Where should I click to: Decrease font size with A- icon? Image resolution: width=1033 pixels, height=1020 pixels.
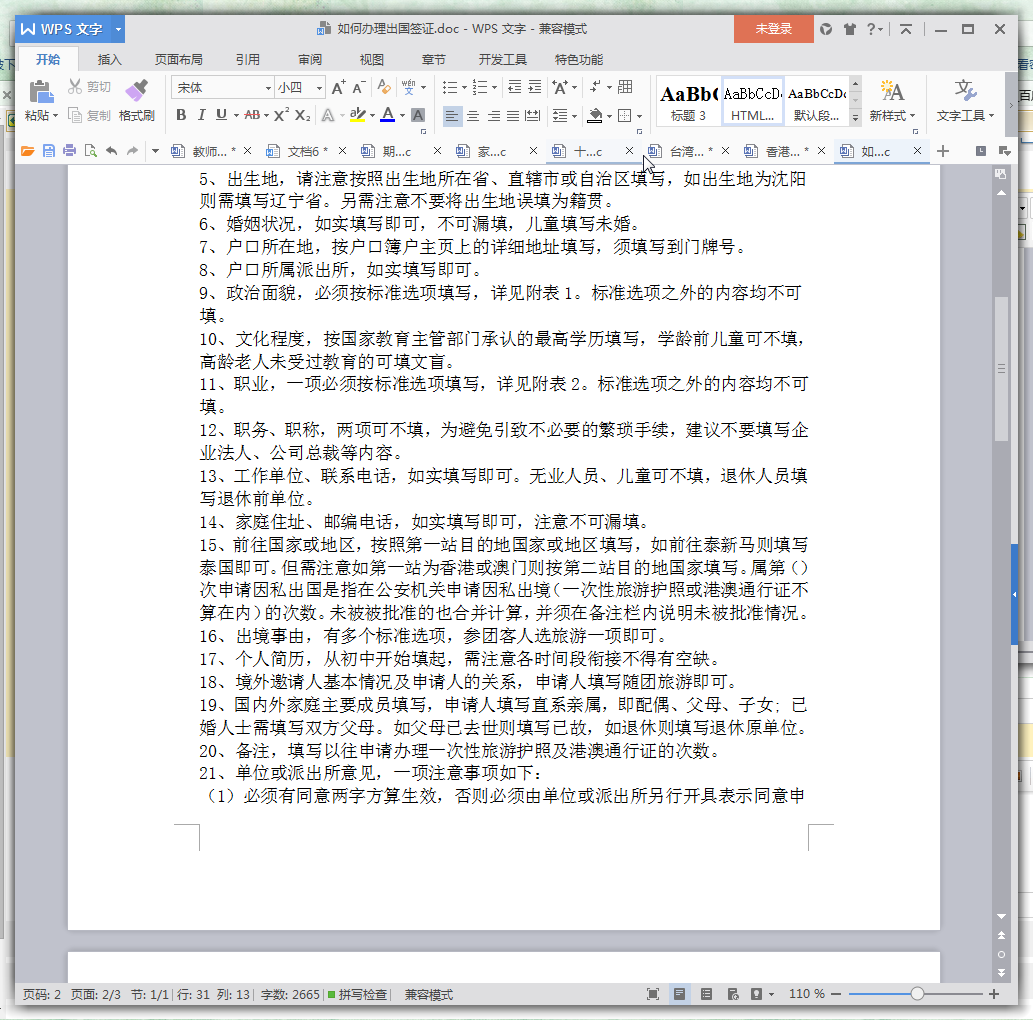pyautogui.click(x=359, y=87)
